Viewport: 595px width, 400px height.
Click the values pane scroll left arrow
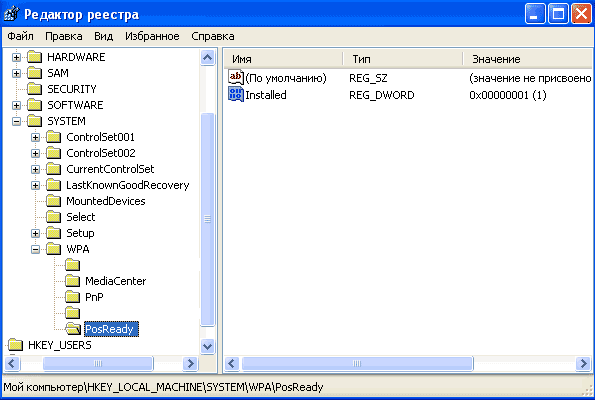point(232,364)
